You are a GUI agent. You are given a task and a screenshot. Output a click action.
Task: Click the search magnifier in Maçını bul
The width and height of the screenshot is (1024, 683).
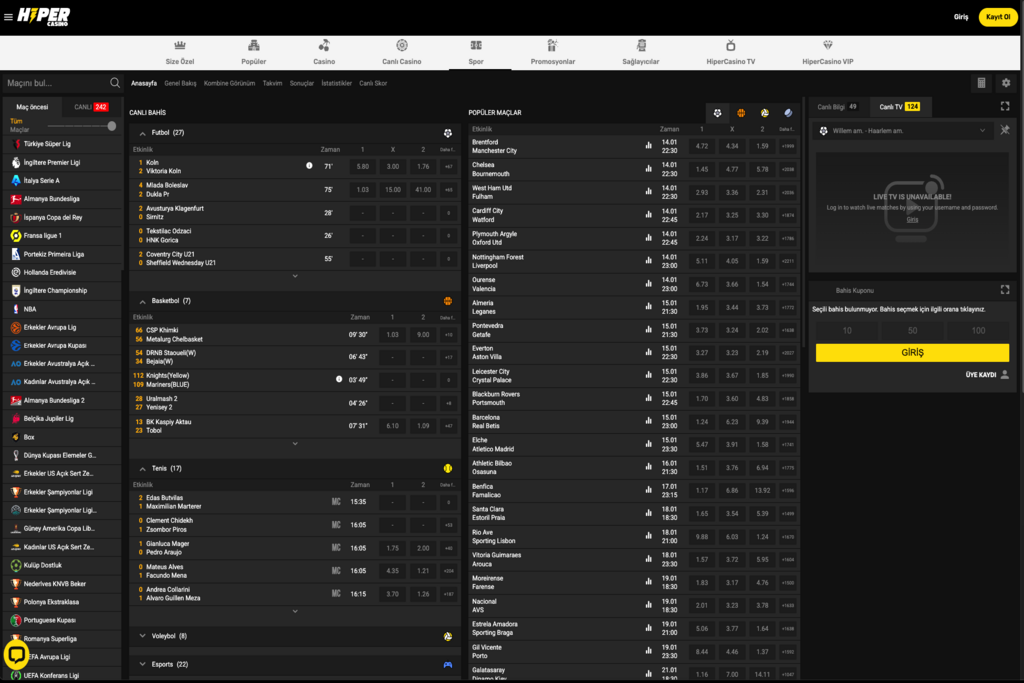click(115, 83)
